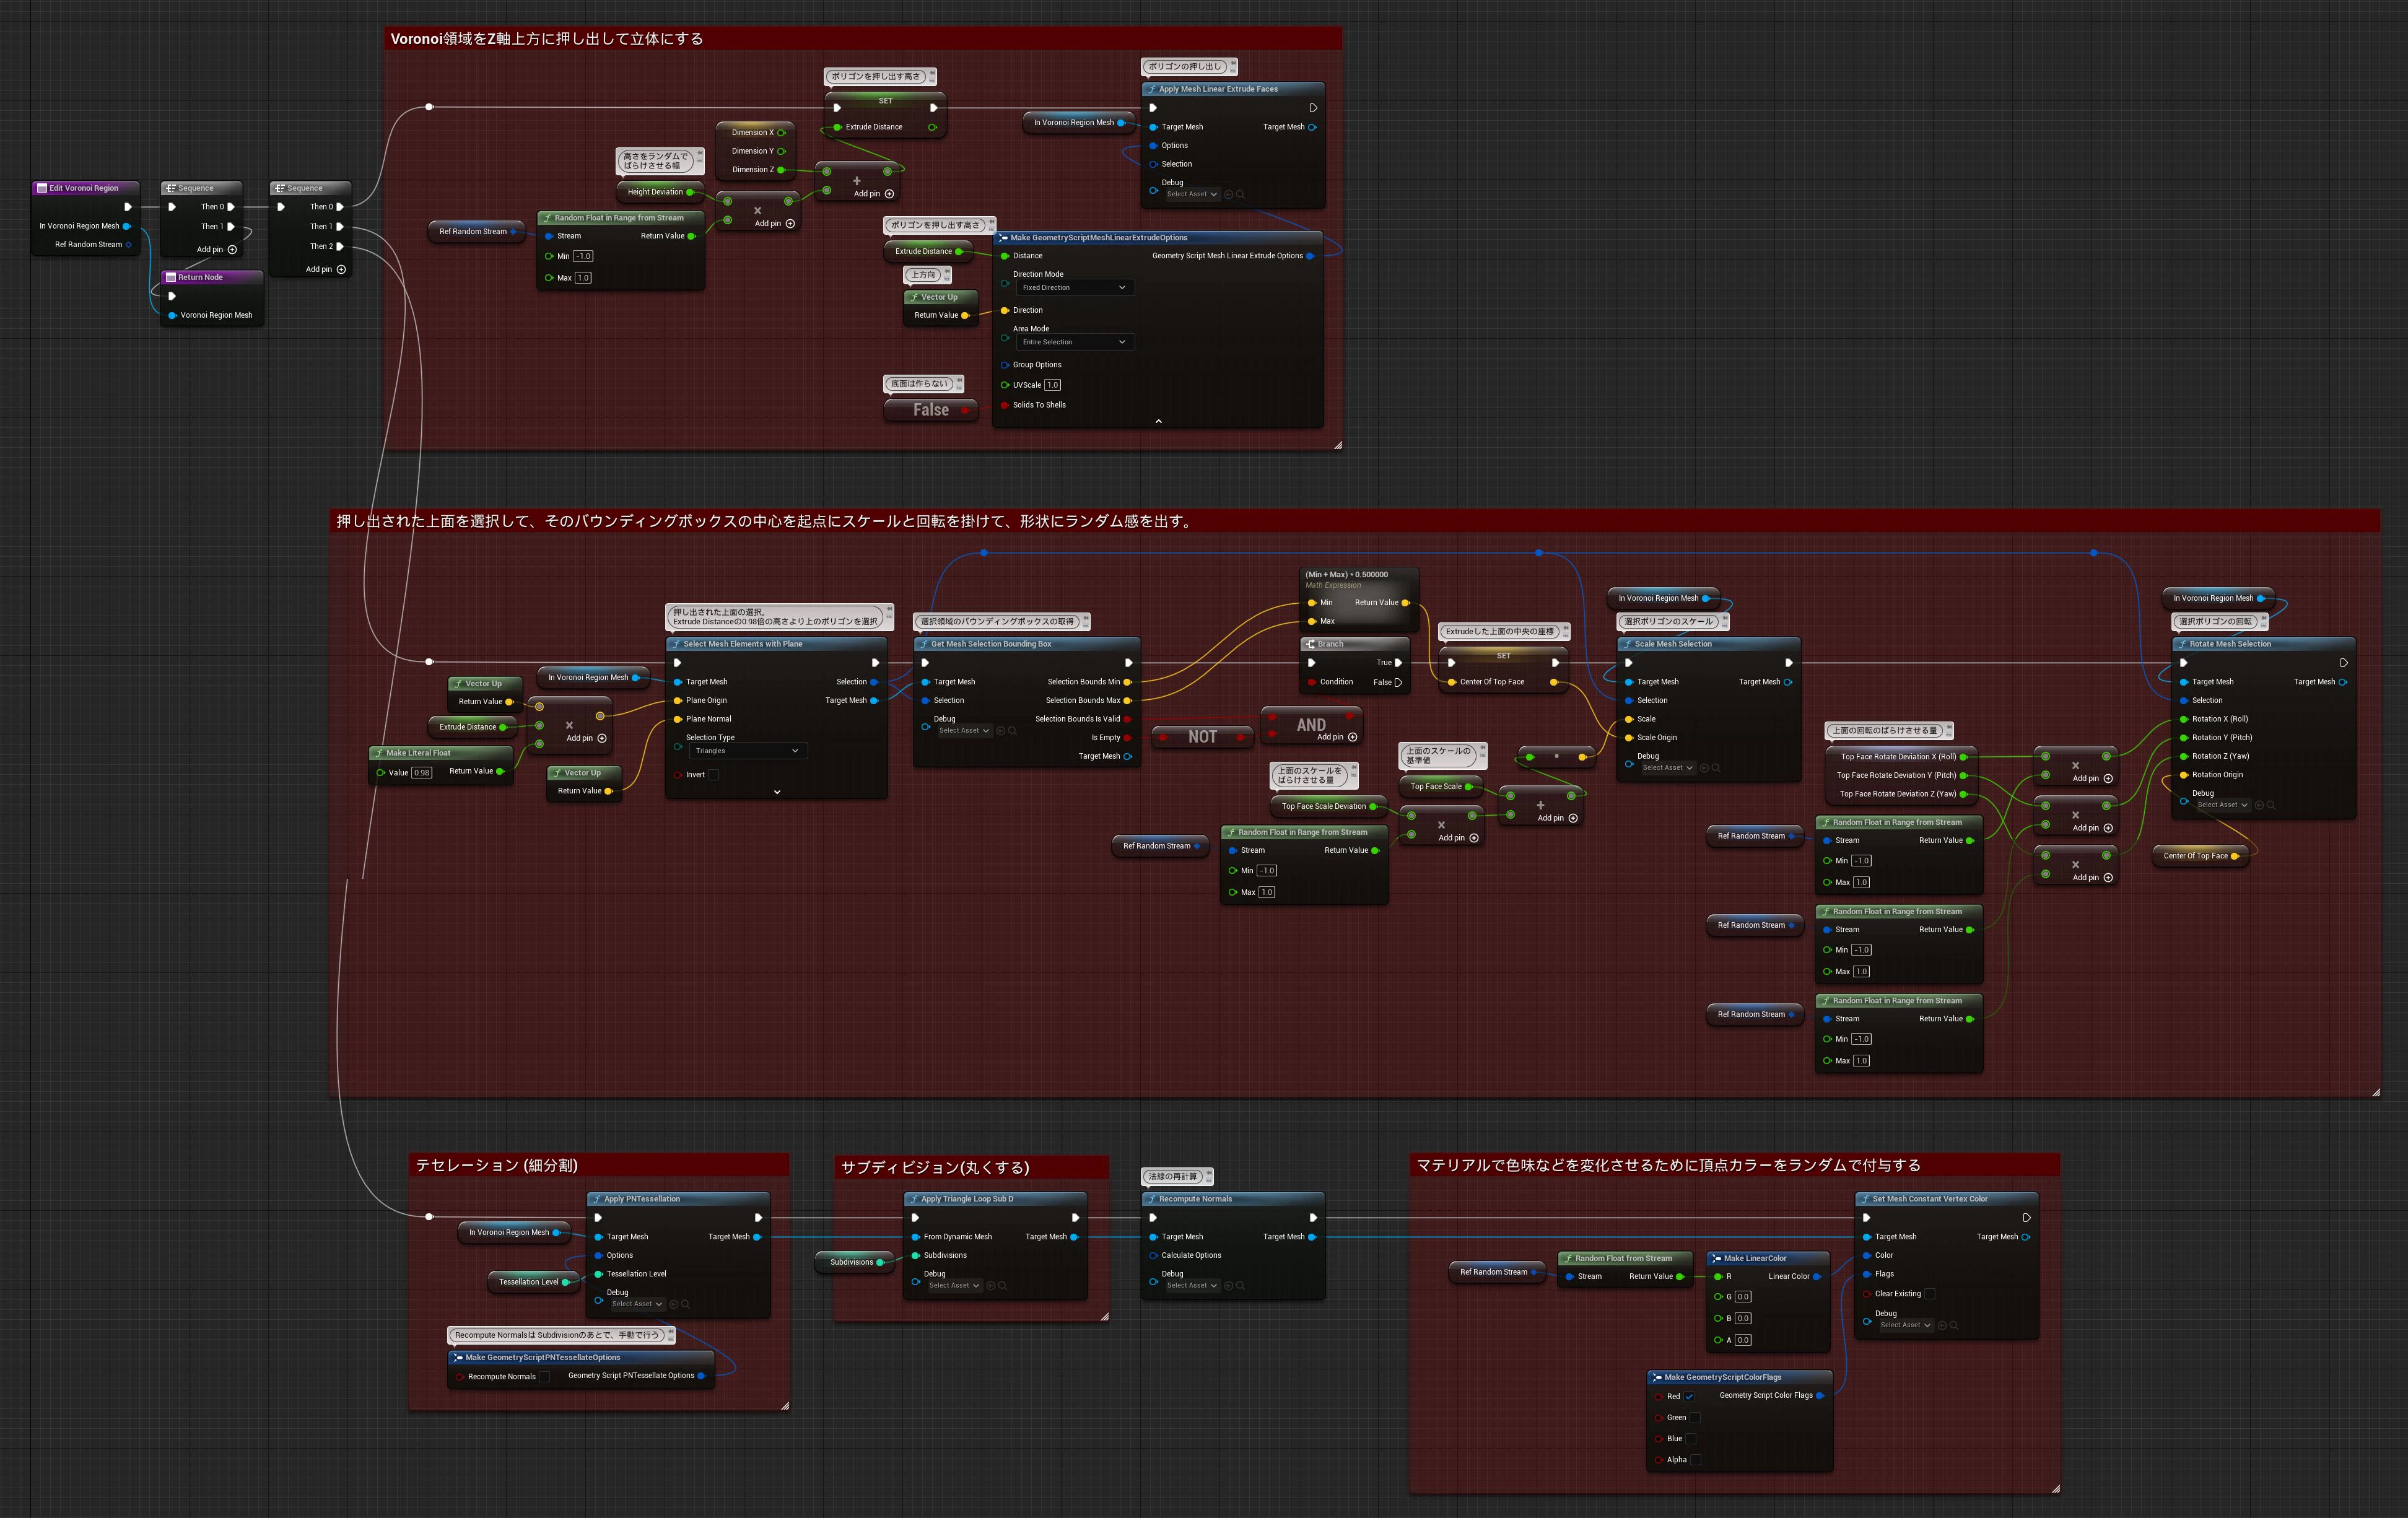This screenshot has width=2408, height=1518.
Task: Uncheck the Red checkbox in Make GeometryScriptColorFlags
Action: point(1689,1396)
